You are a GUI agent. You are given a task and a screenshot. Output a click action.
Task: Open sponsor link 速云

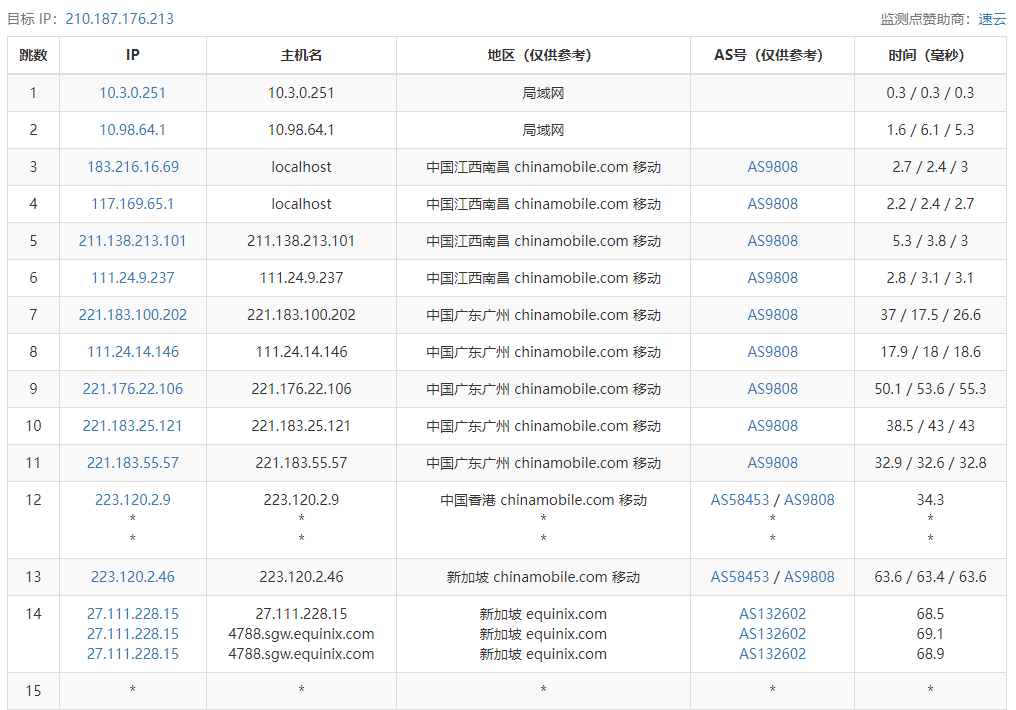coord(992,19)
